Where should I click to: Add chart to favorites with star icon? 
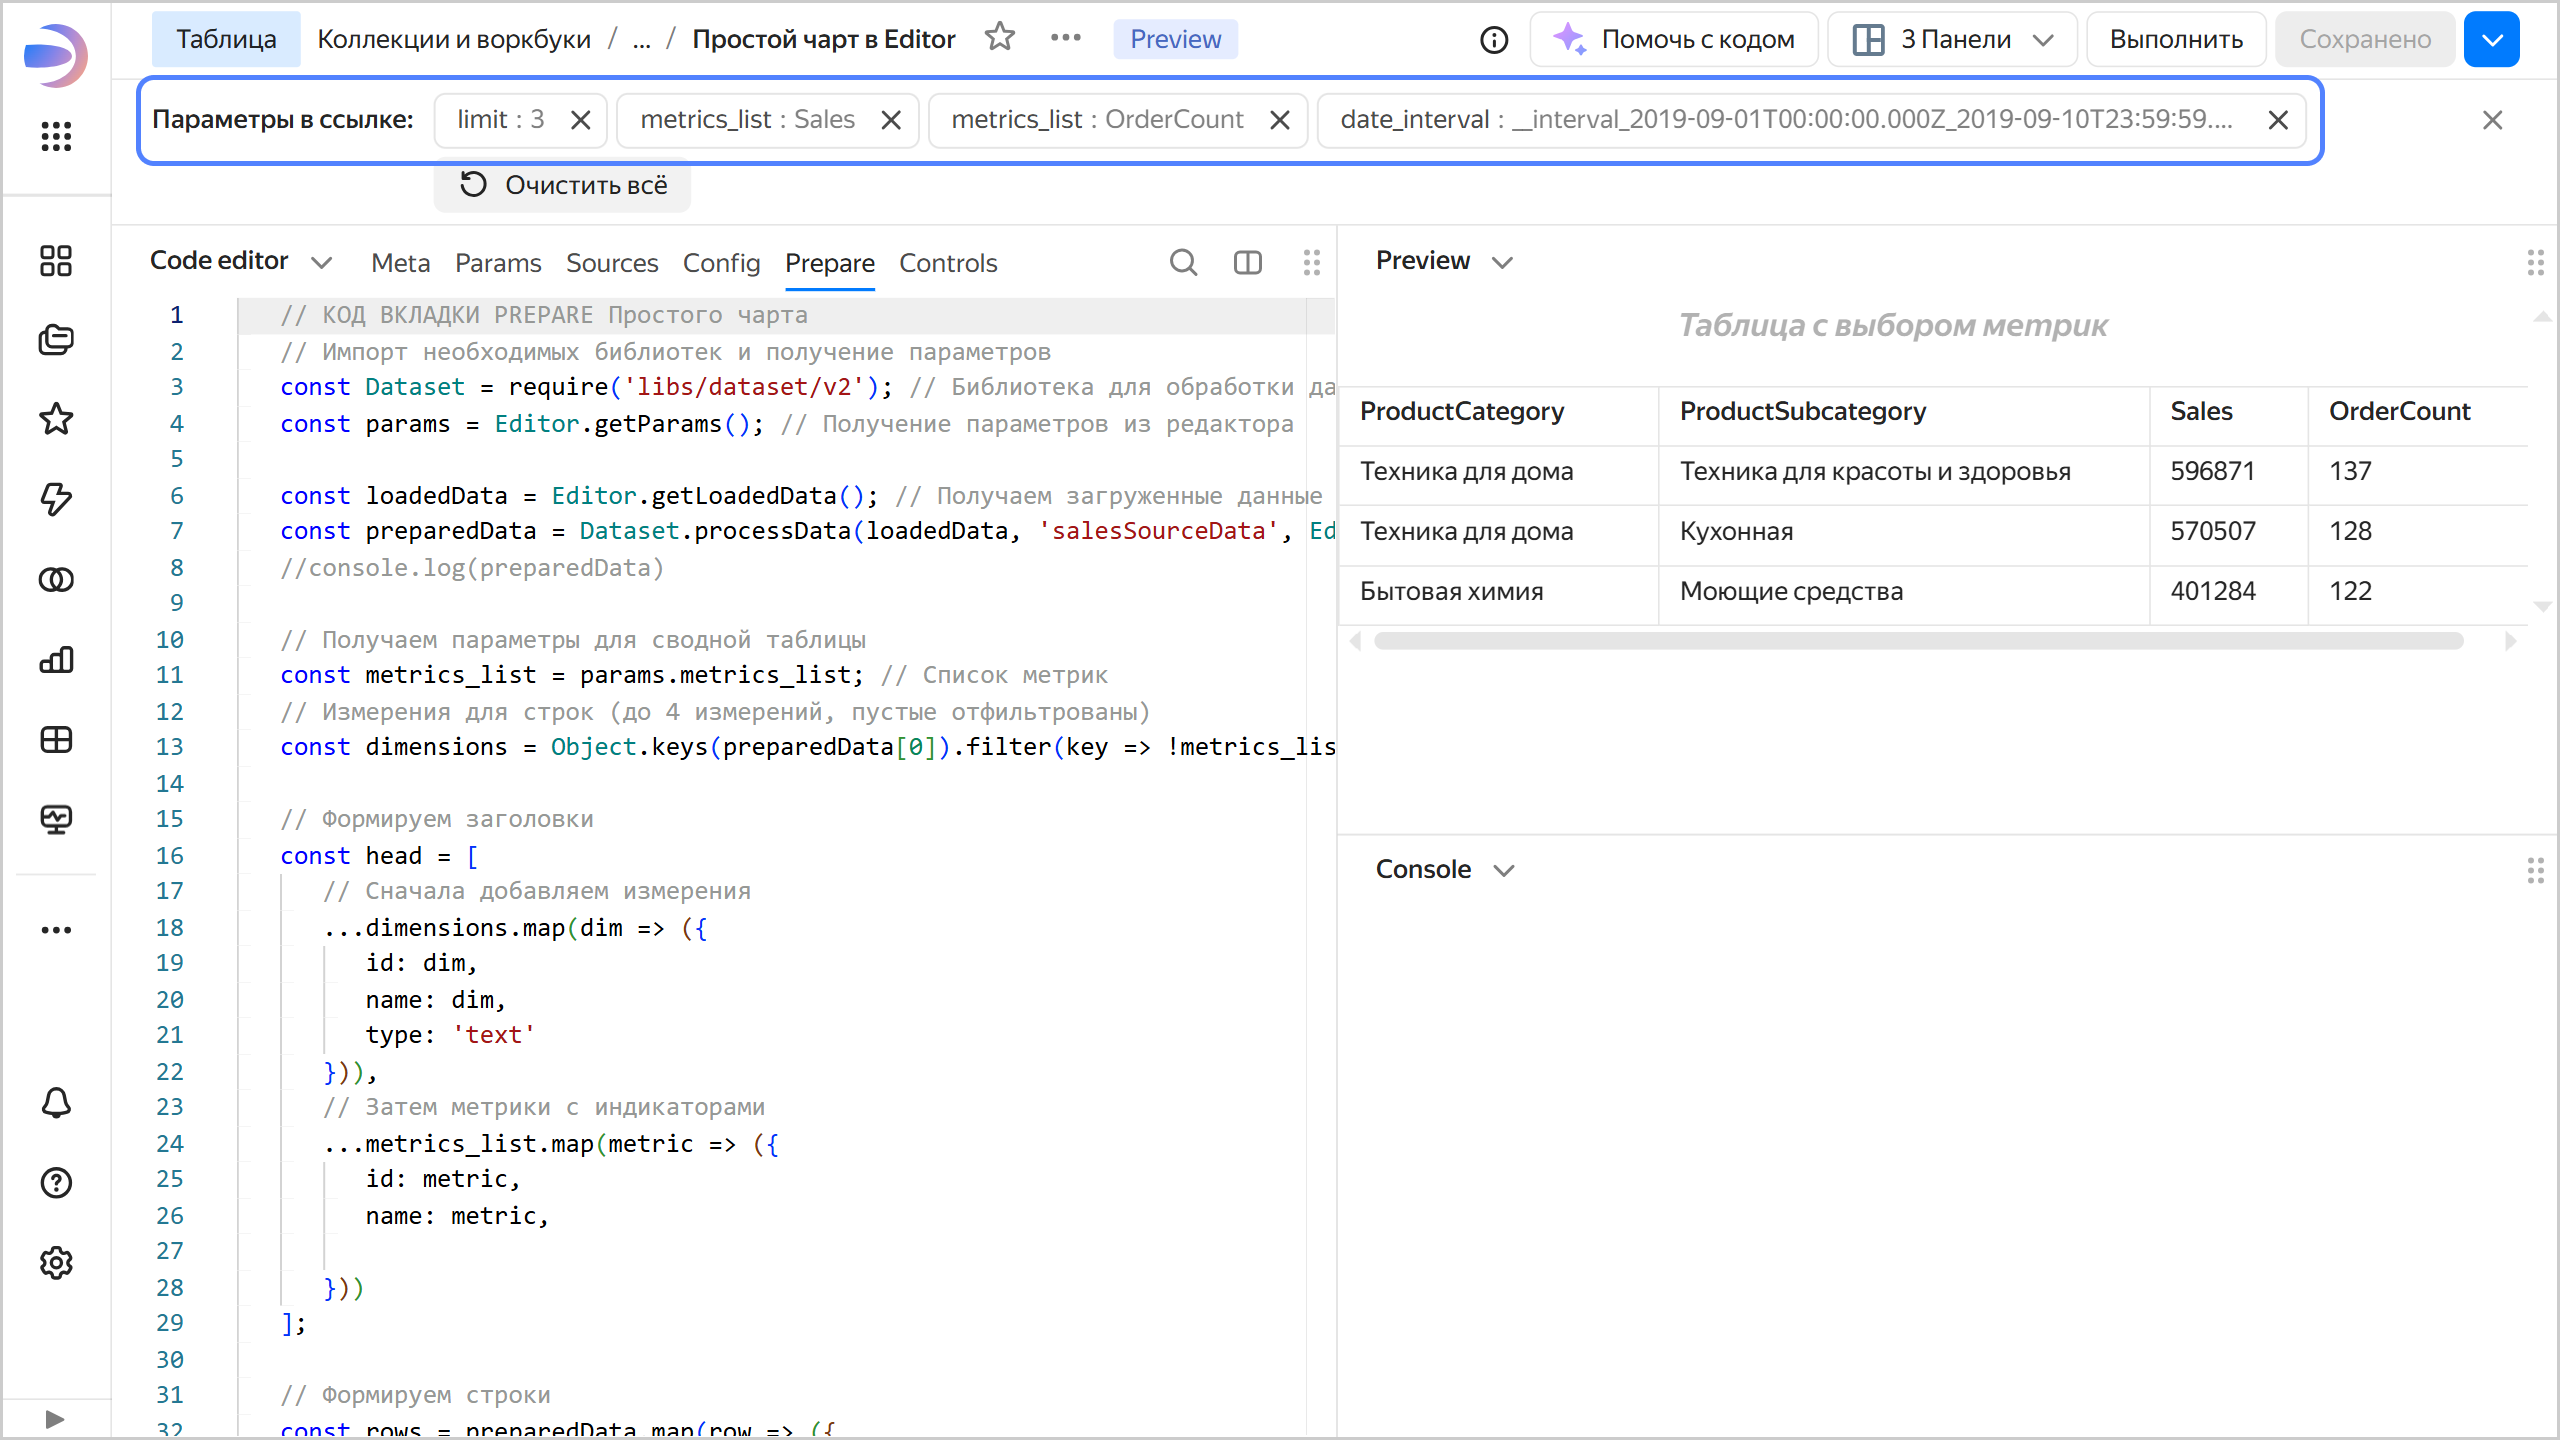click(999, 38)
